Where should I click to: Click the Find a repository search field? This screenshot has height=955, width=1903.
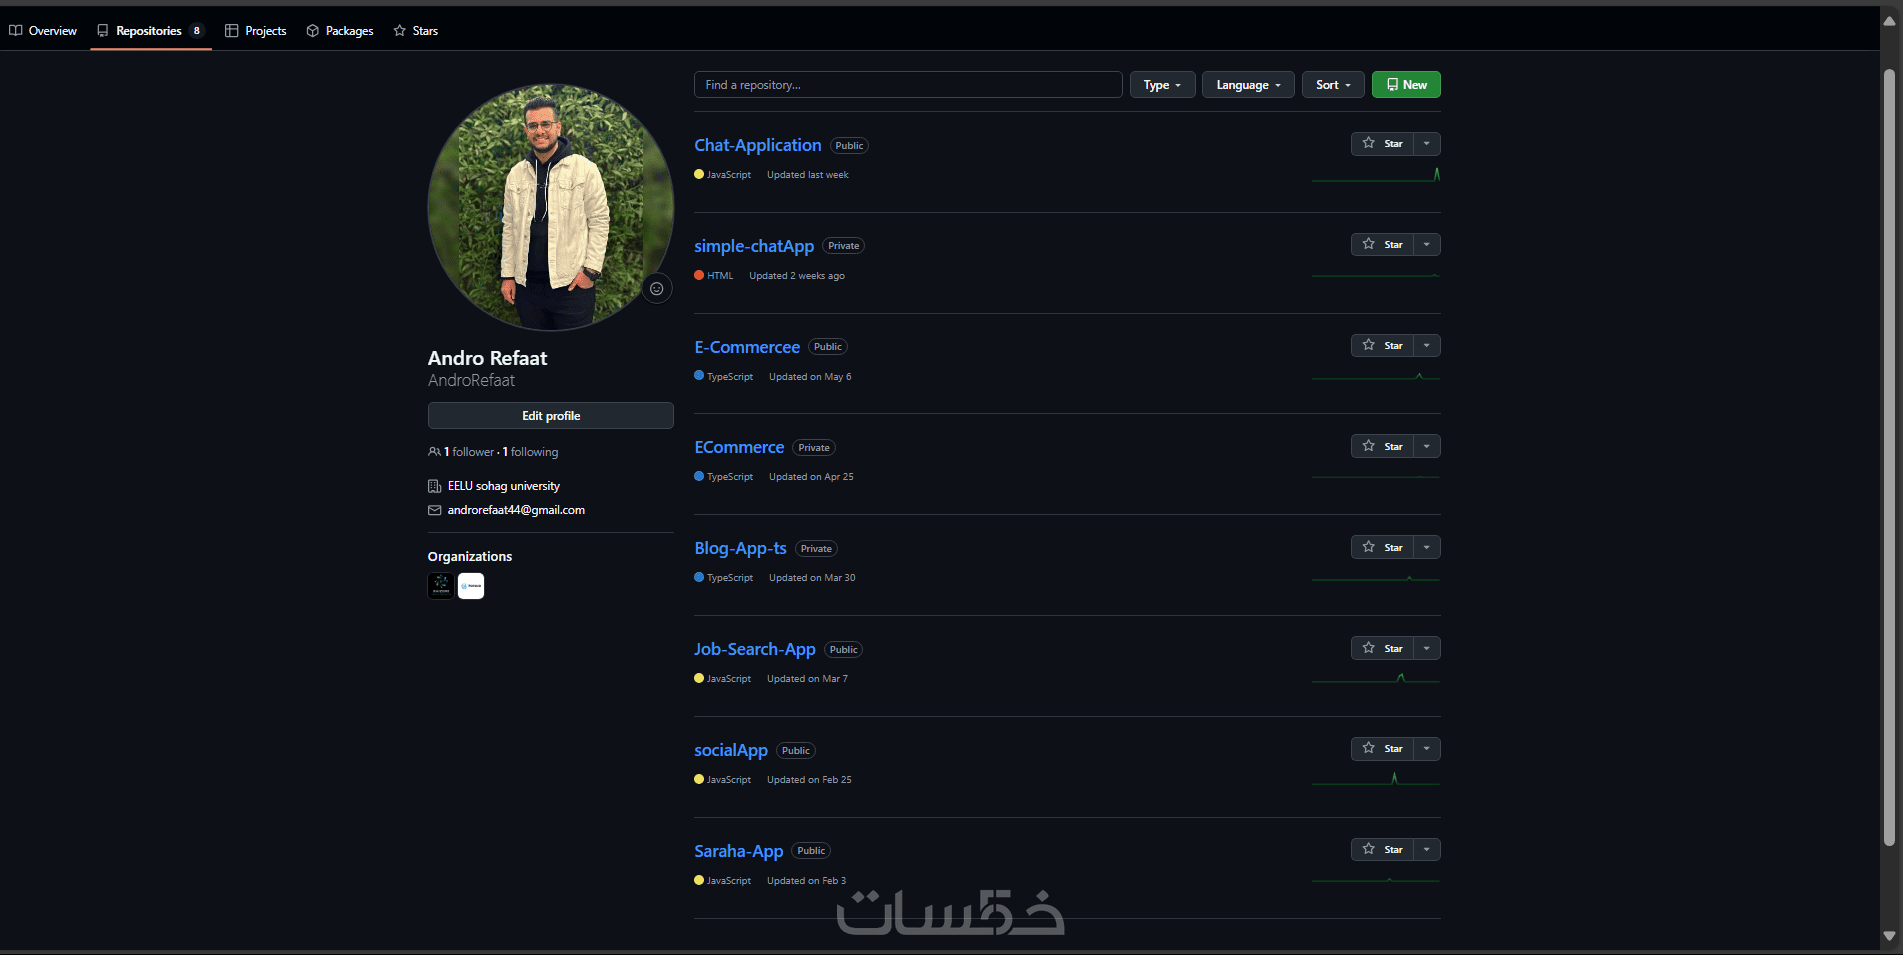tap(908, 85)
